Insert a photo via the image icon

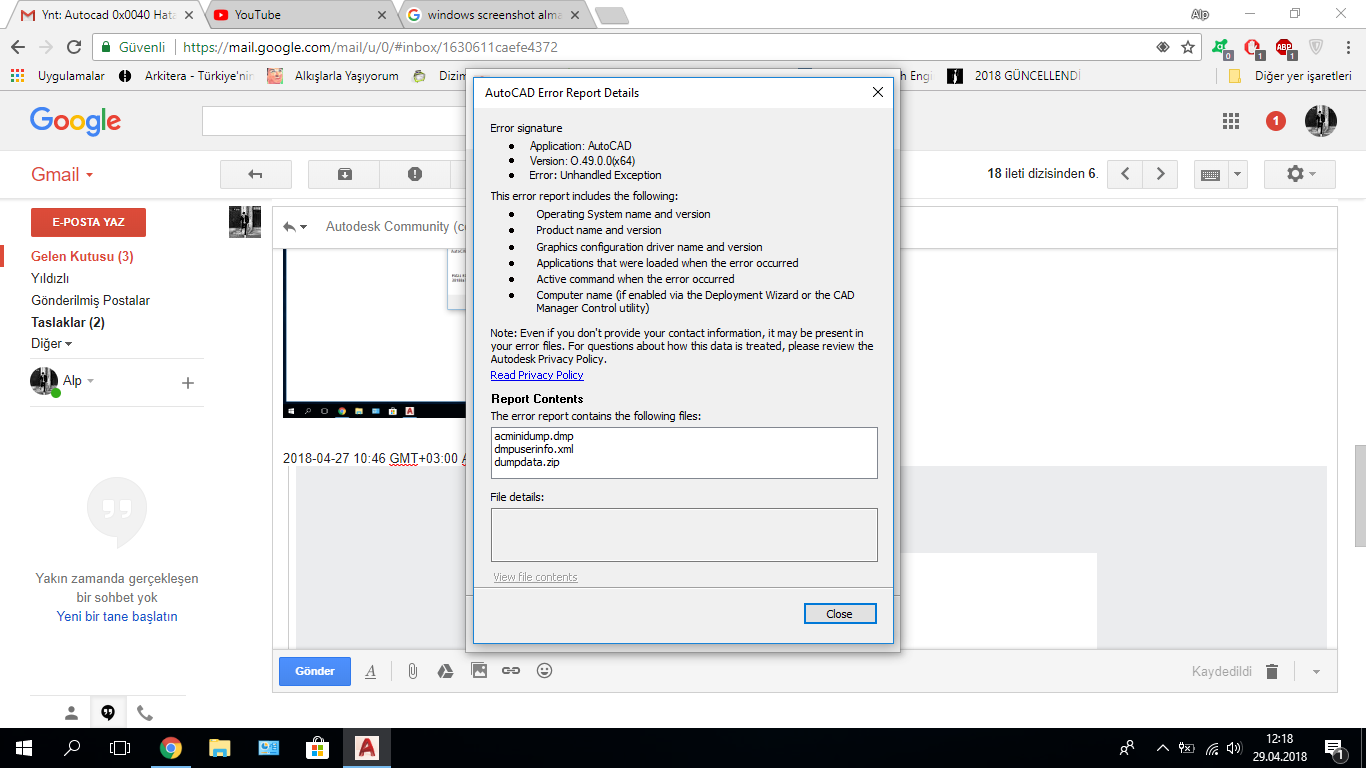point(479,671)
